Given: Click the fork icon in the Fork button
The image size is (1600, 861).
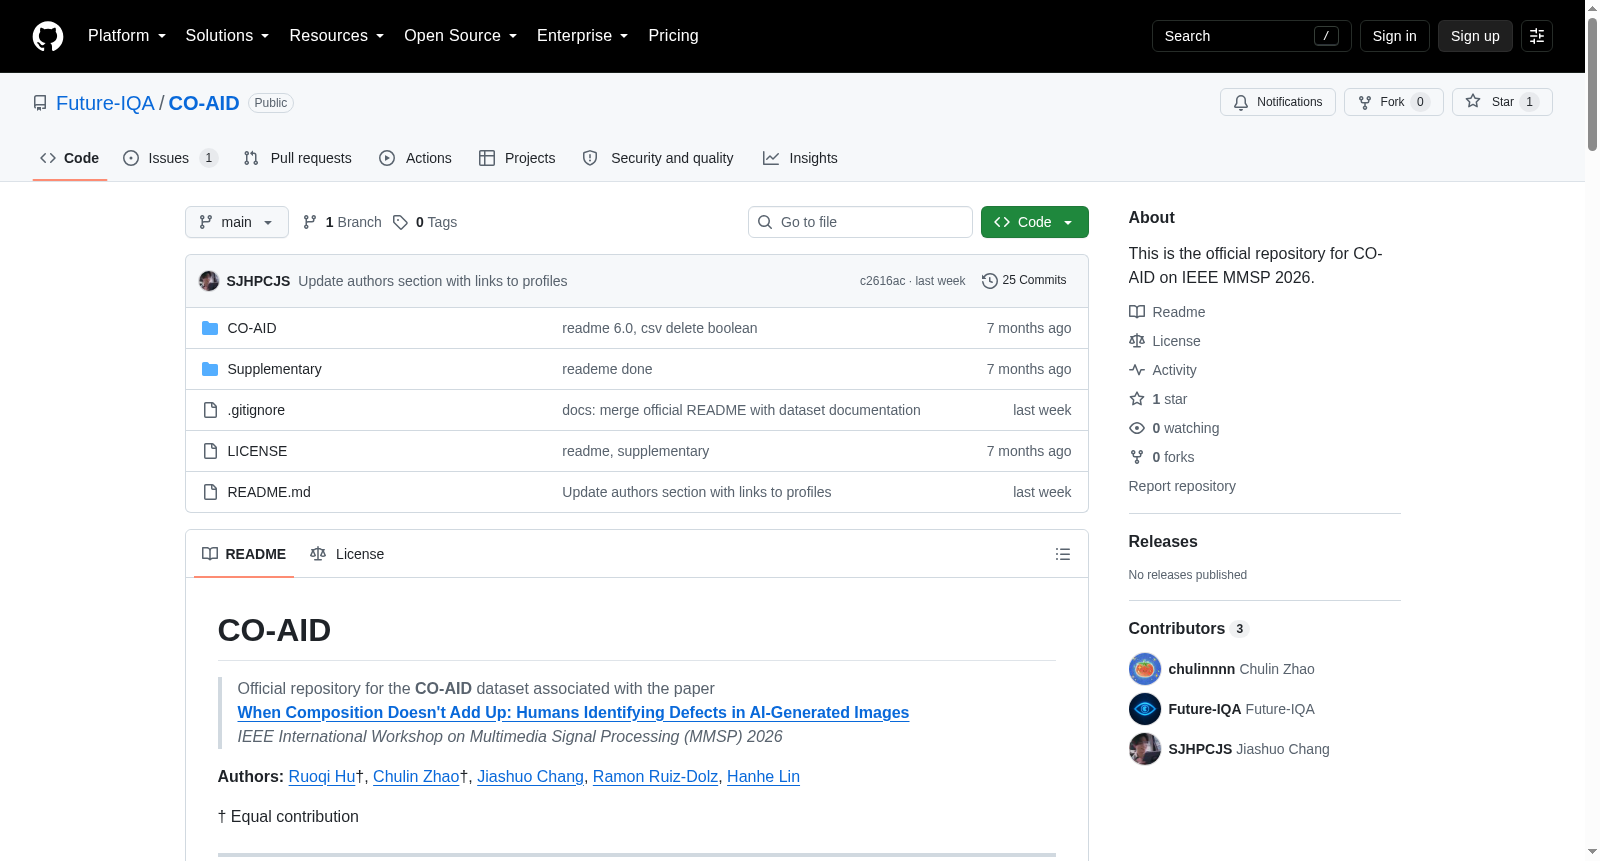Looking at the screenshot, I should pos(1365,102).
